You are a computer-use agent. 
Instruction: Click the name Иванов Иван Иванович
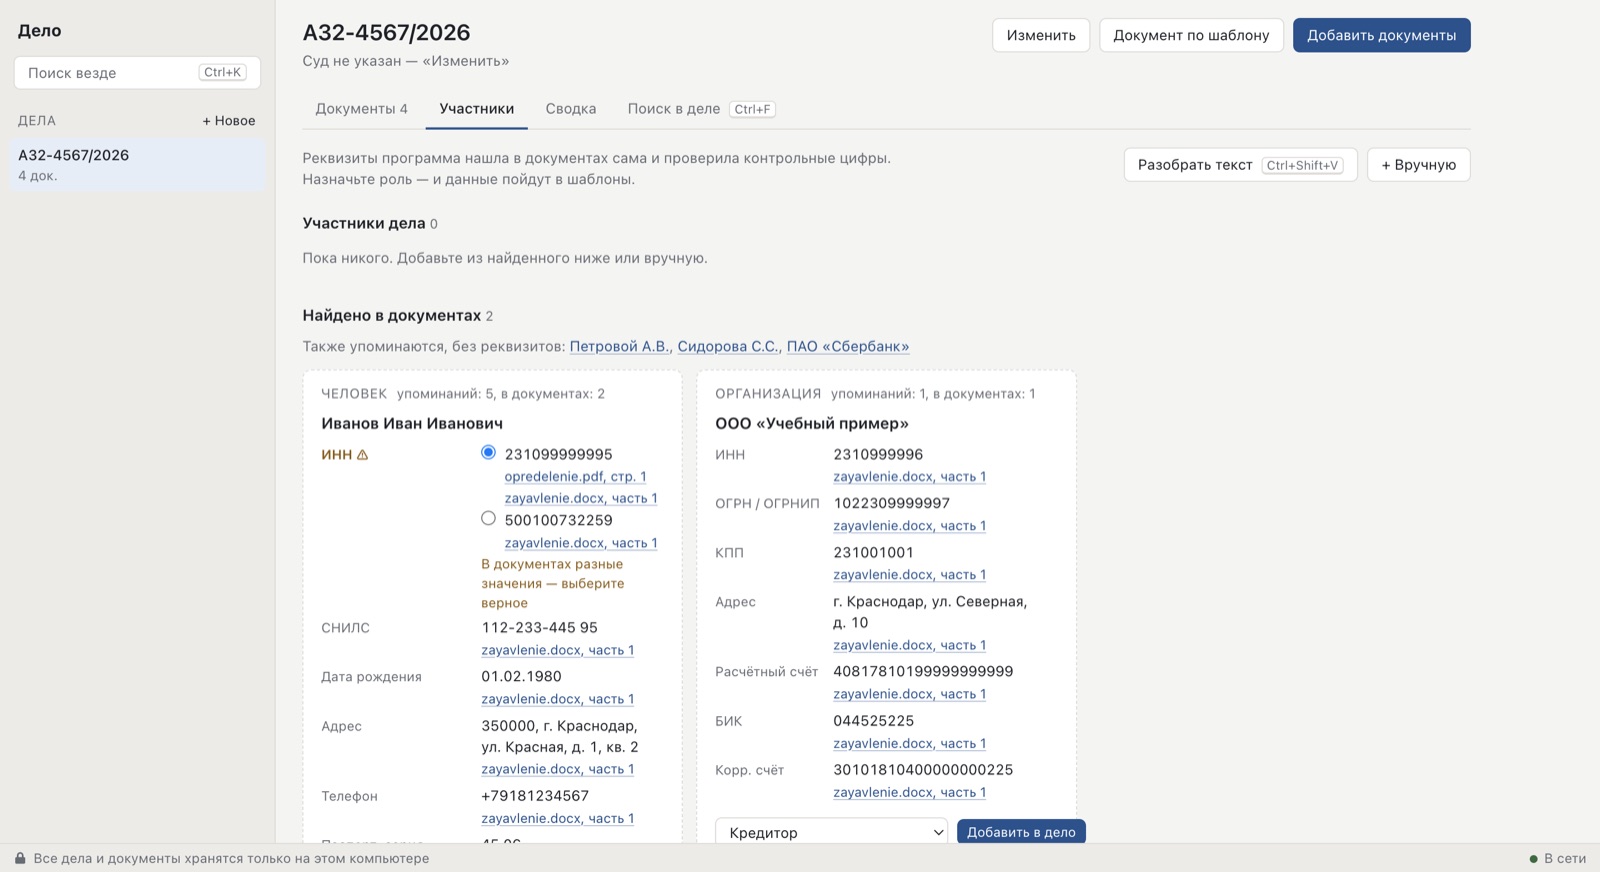tap(412, 424)
